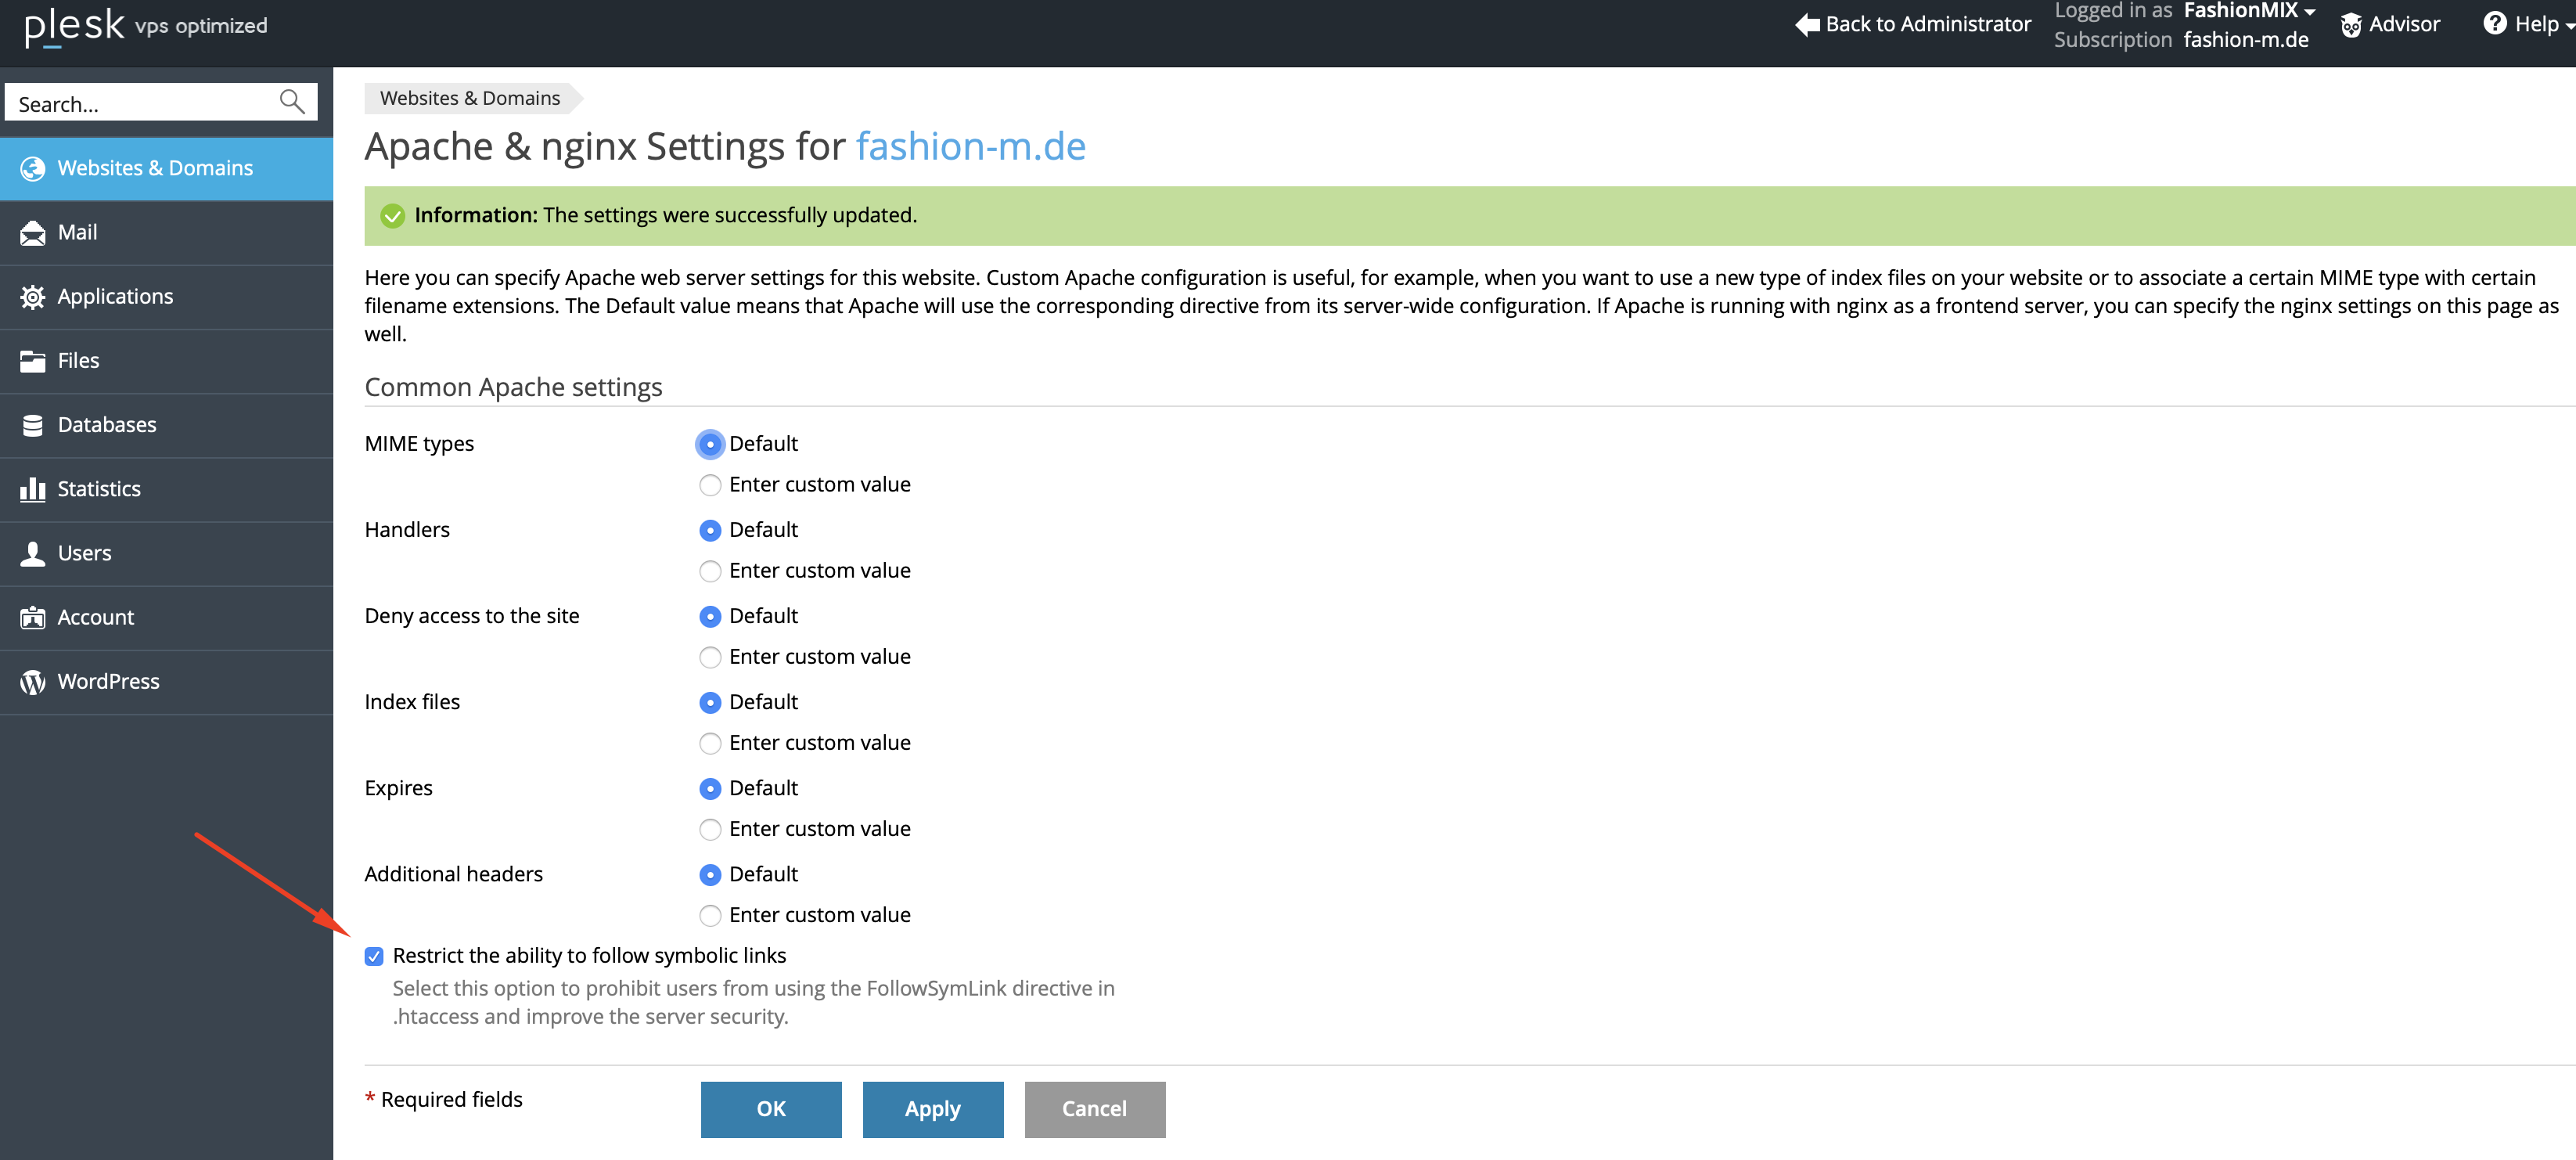Click the Databases cylinder icon
Screen dimensions: 2576x1160
[x=33, y=425]
